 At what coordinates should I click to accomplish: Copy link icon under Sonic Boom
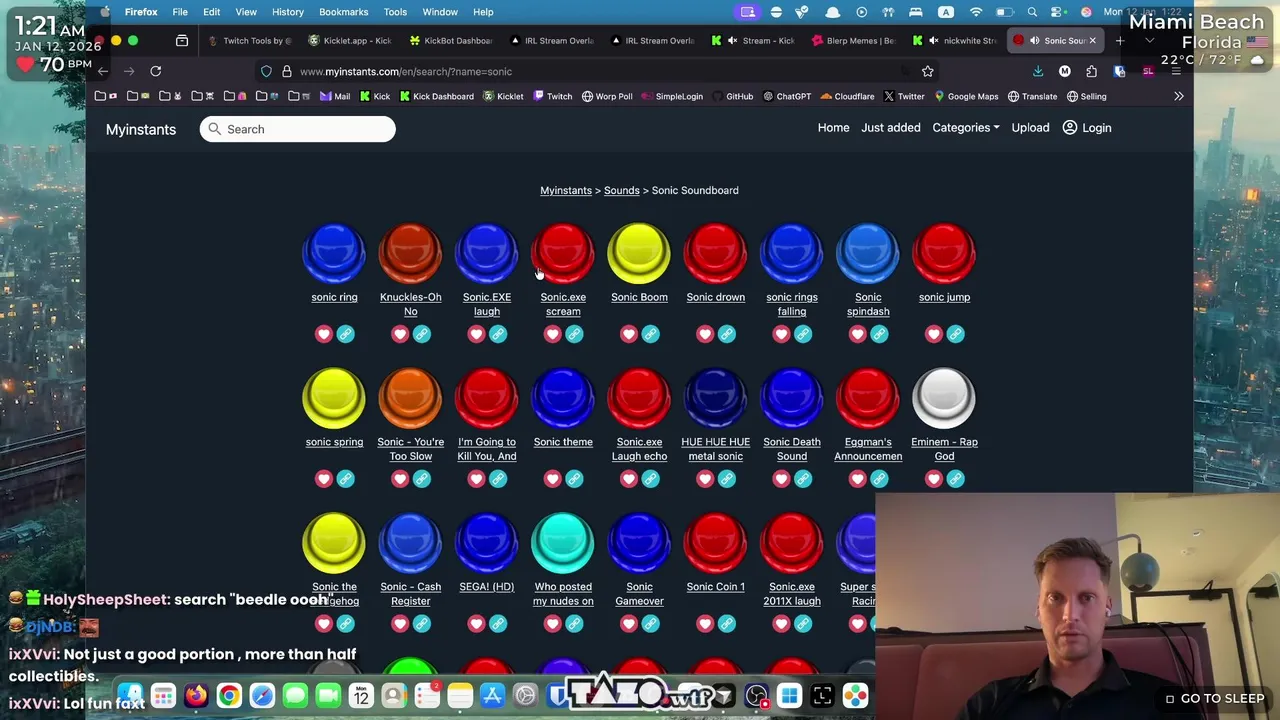click(x=650, y=334)
